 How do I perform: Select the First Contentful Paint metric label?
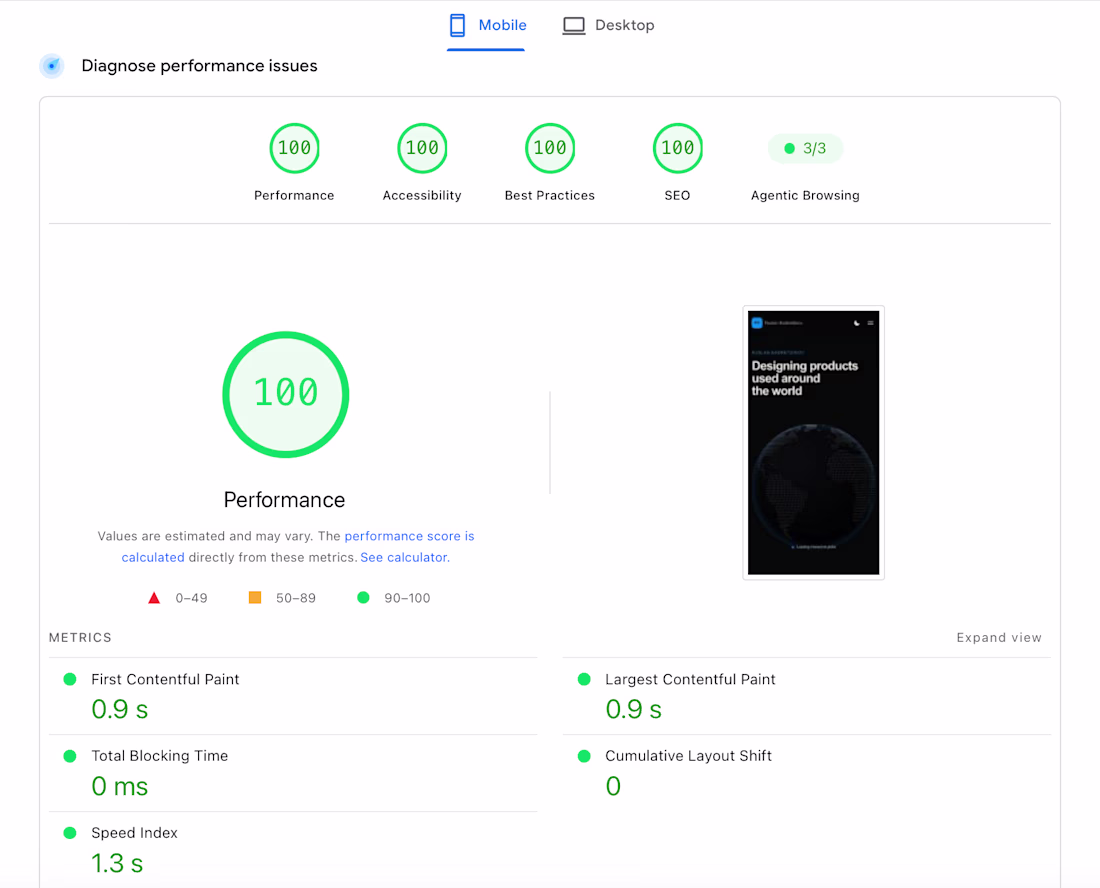coord(166,680)
